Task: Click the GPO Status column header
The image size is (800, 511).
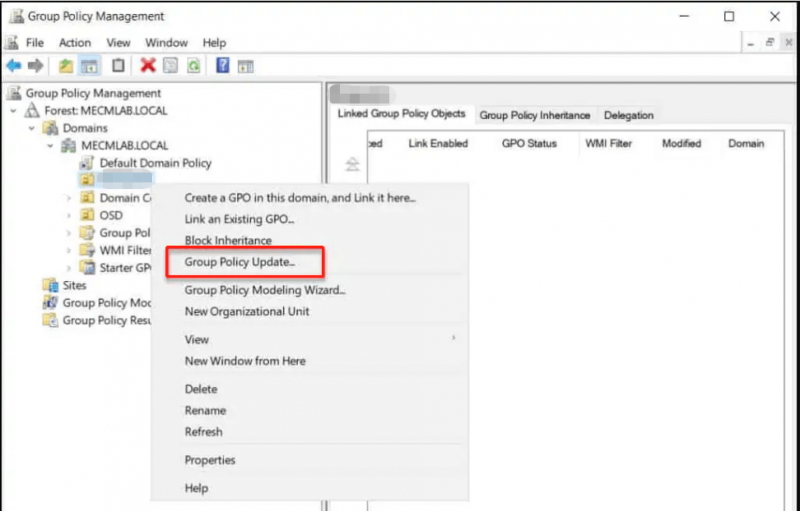Action: click(x=529, y=144)
